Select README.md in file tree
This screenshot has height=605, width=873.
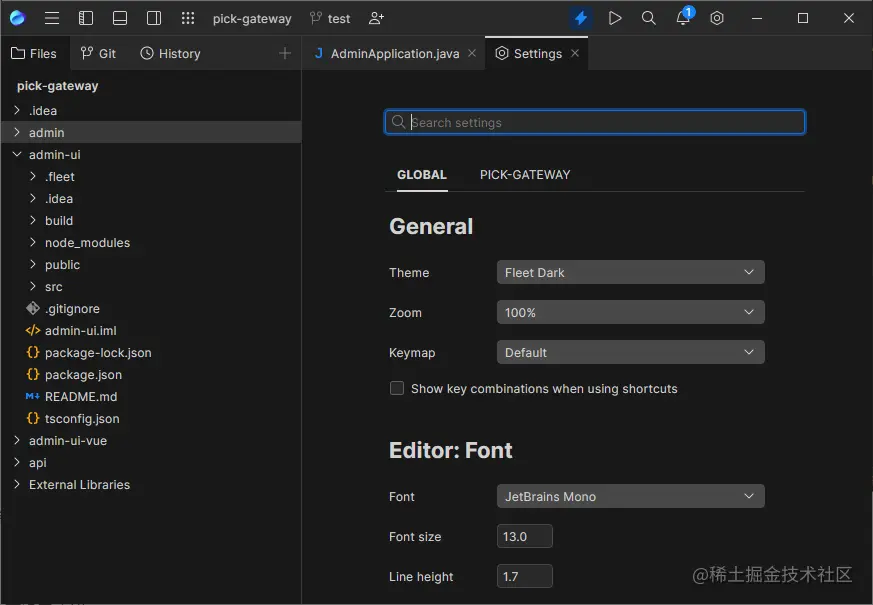coord(81,397)
